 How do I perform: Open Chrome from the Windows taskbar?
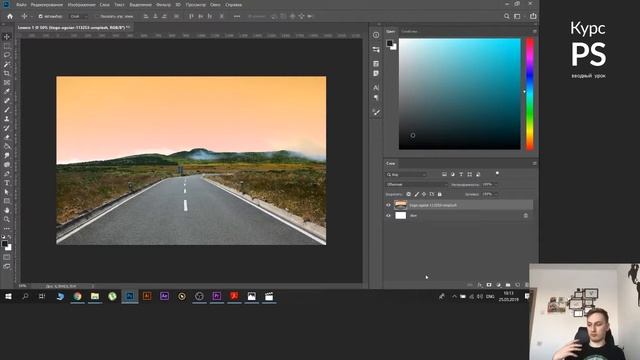(x=78, y=296)
